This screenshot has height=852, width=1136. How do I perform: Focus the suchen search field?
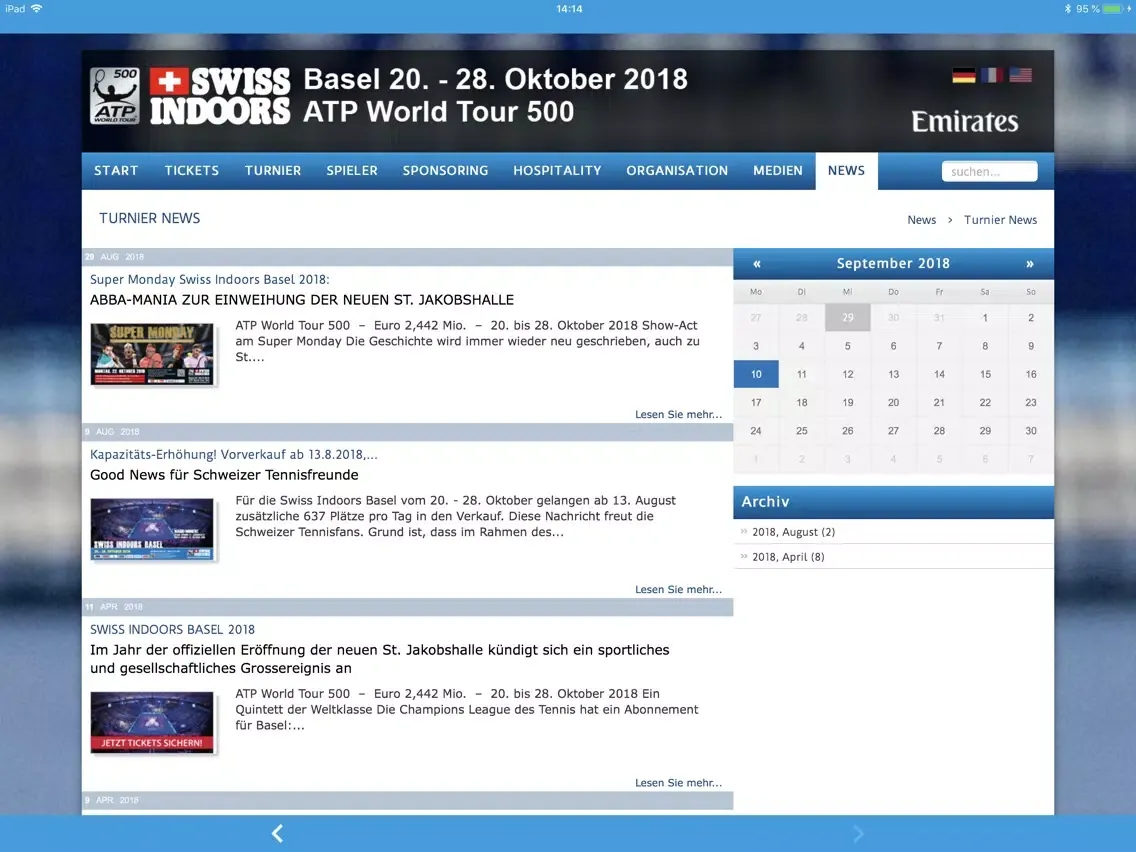(989, 171)
